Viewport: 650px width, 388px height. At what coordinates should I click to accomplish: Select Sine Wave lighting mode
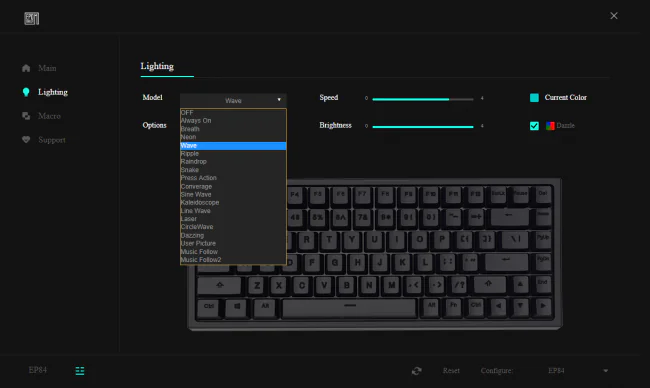(233, 194)
